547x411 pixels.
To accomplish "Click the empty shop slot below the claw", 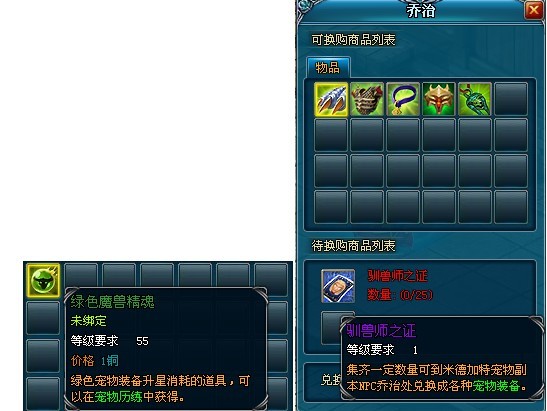I will (x=331, y=135).
